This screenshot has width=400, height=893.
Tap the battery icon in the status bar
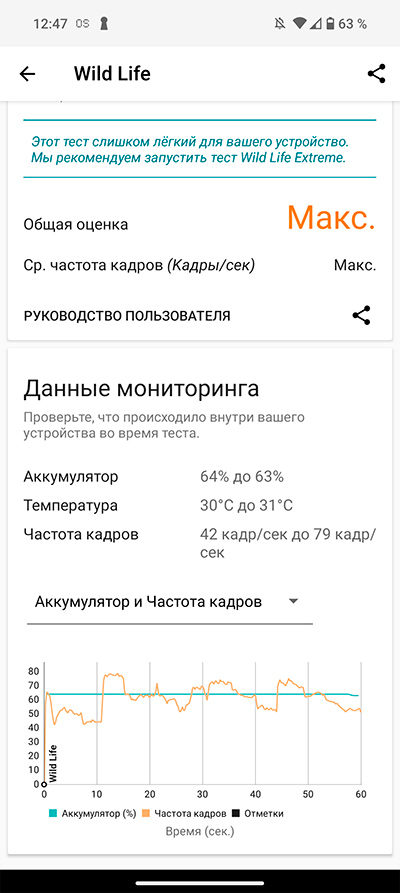point(330,24)
